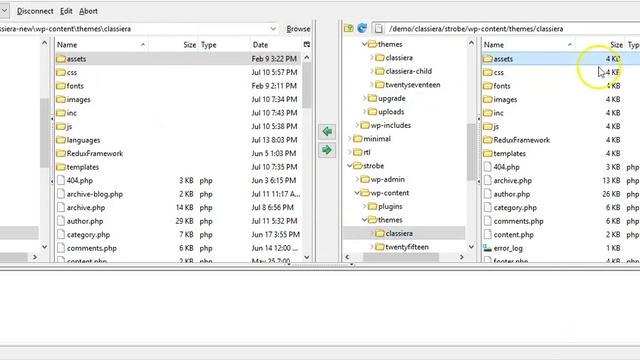Select remote templates folder icon

point(488,153)
